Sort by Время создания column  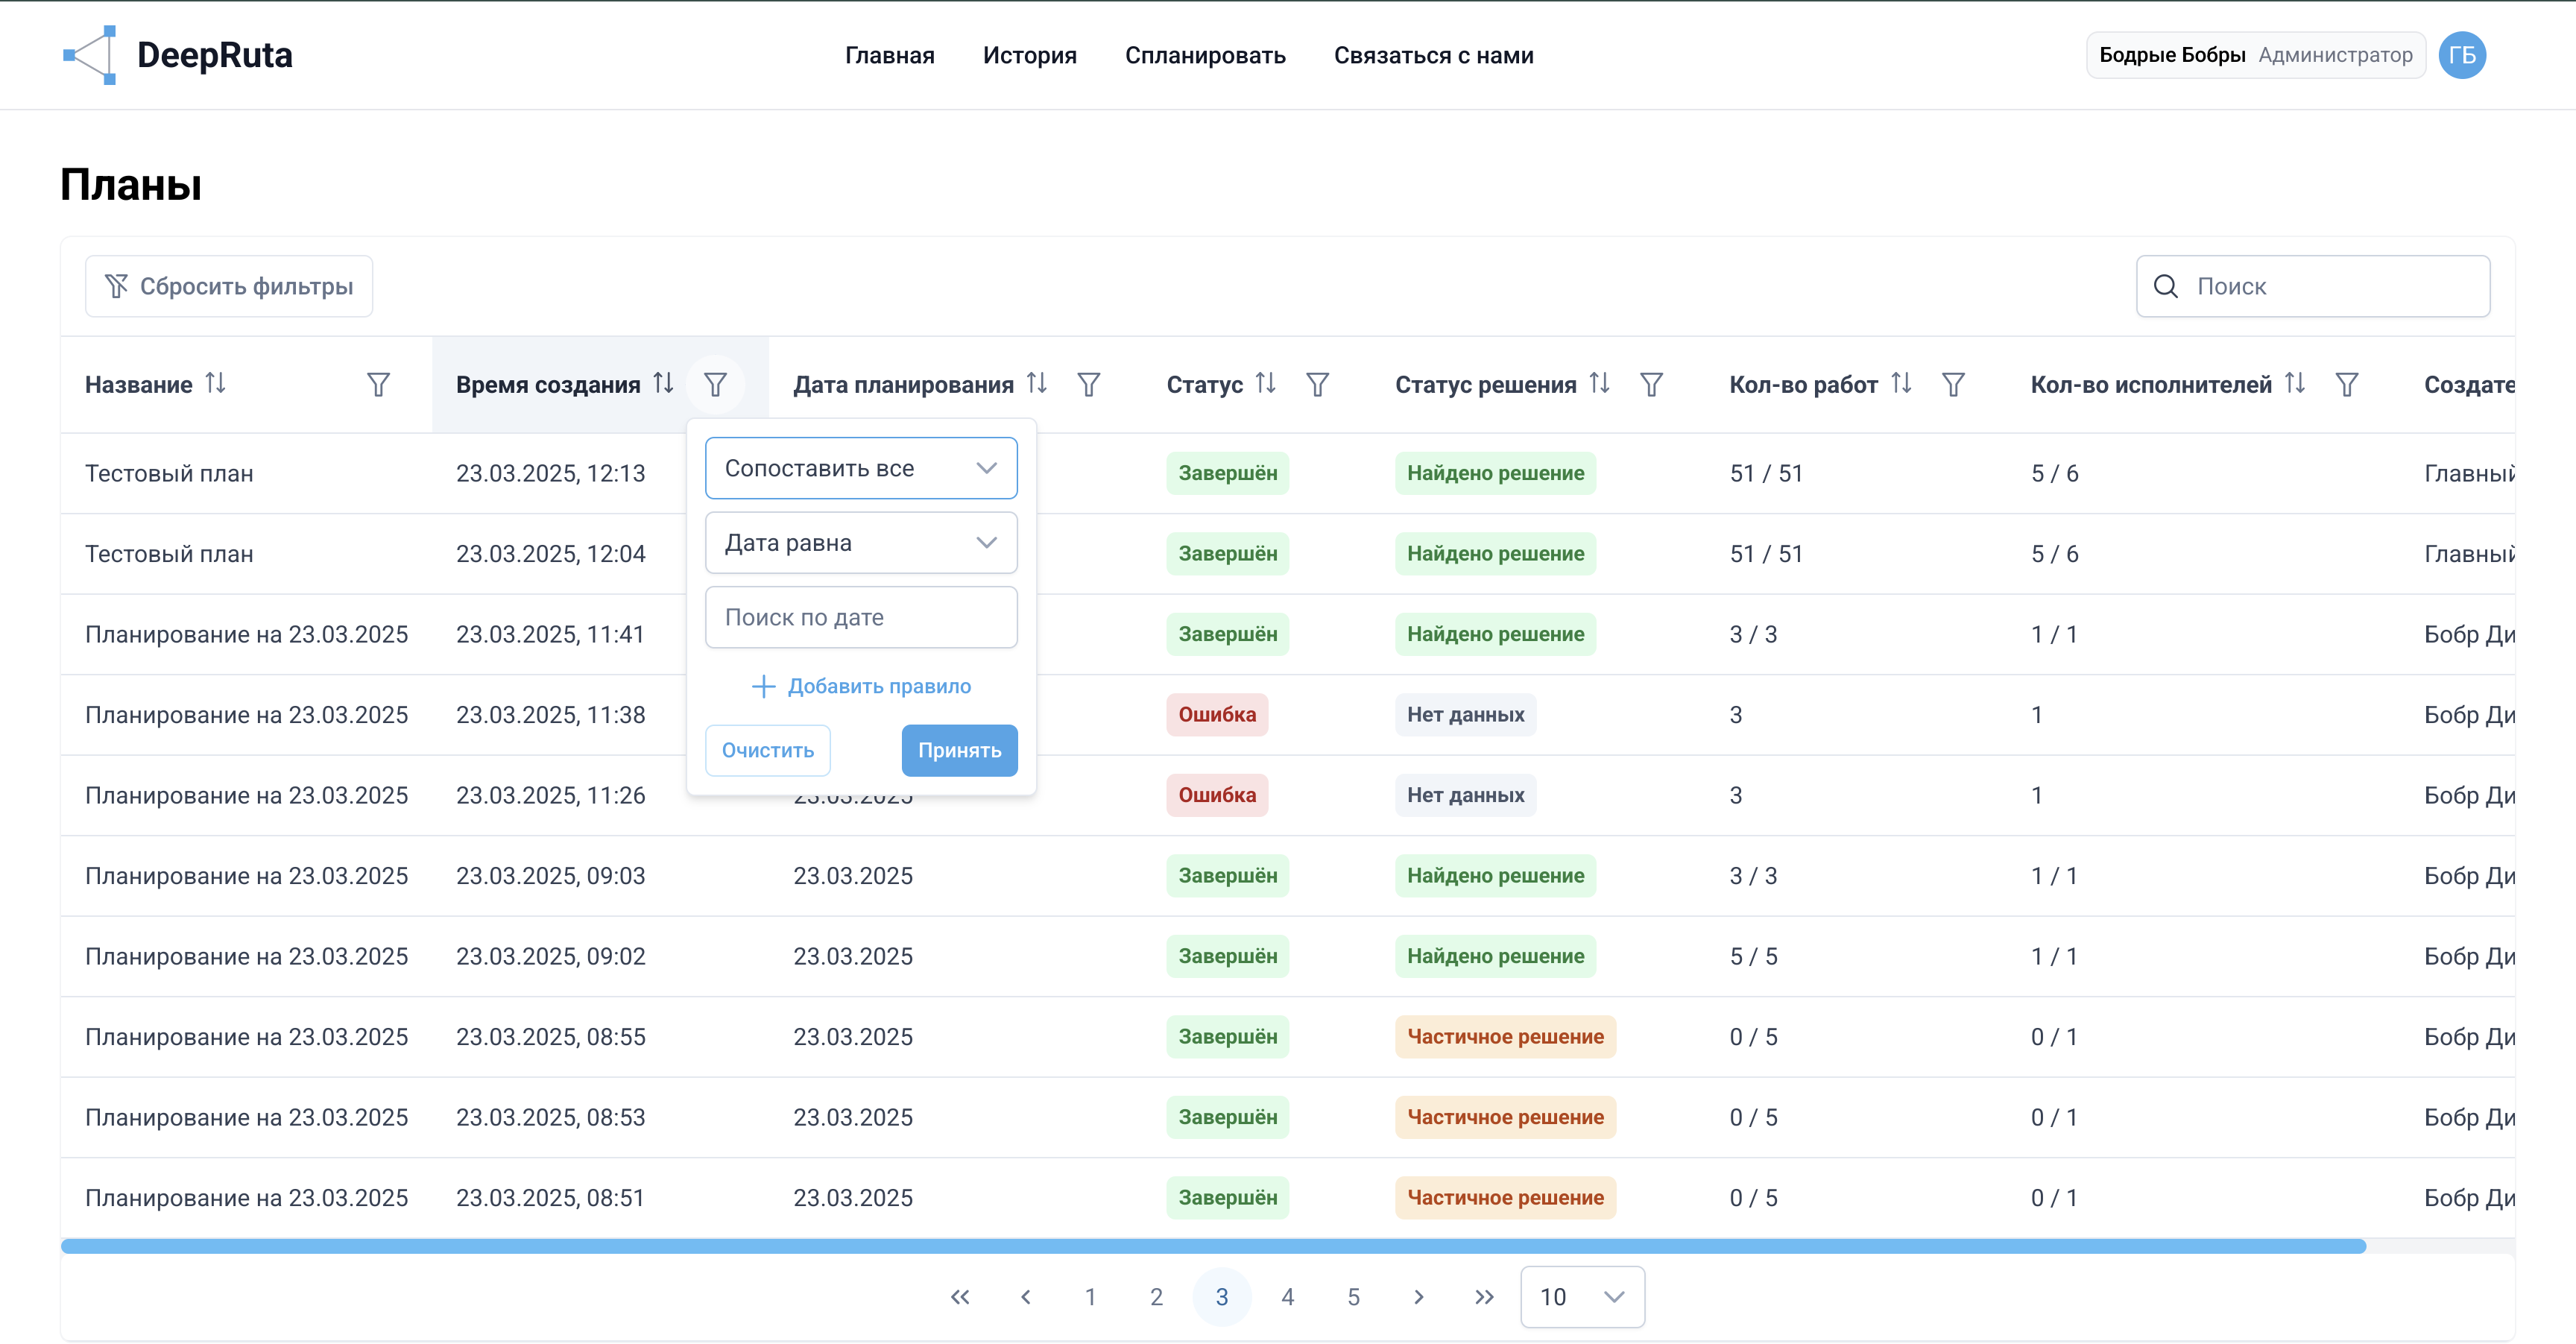point(664,384)
